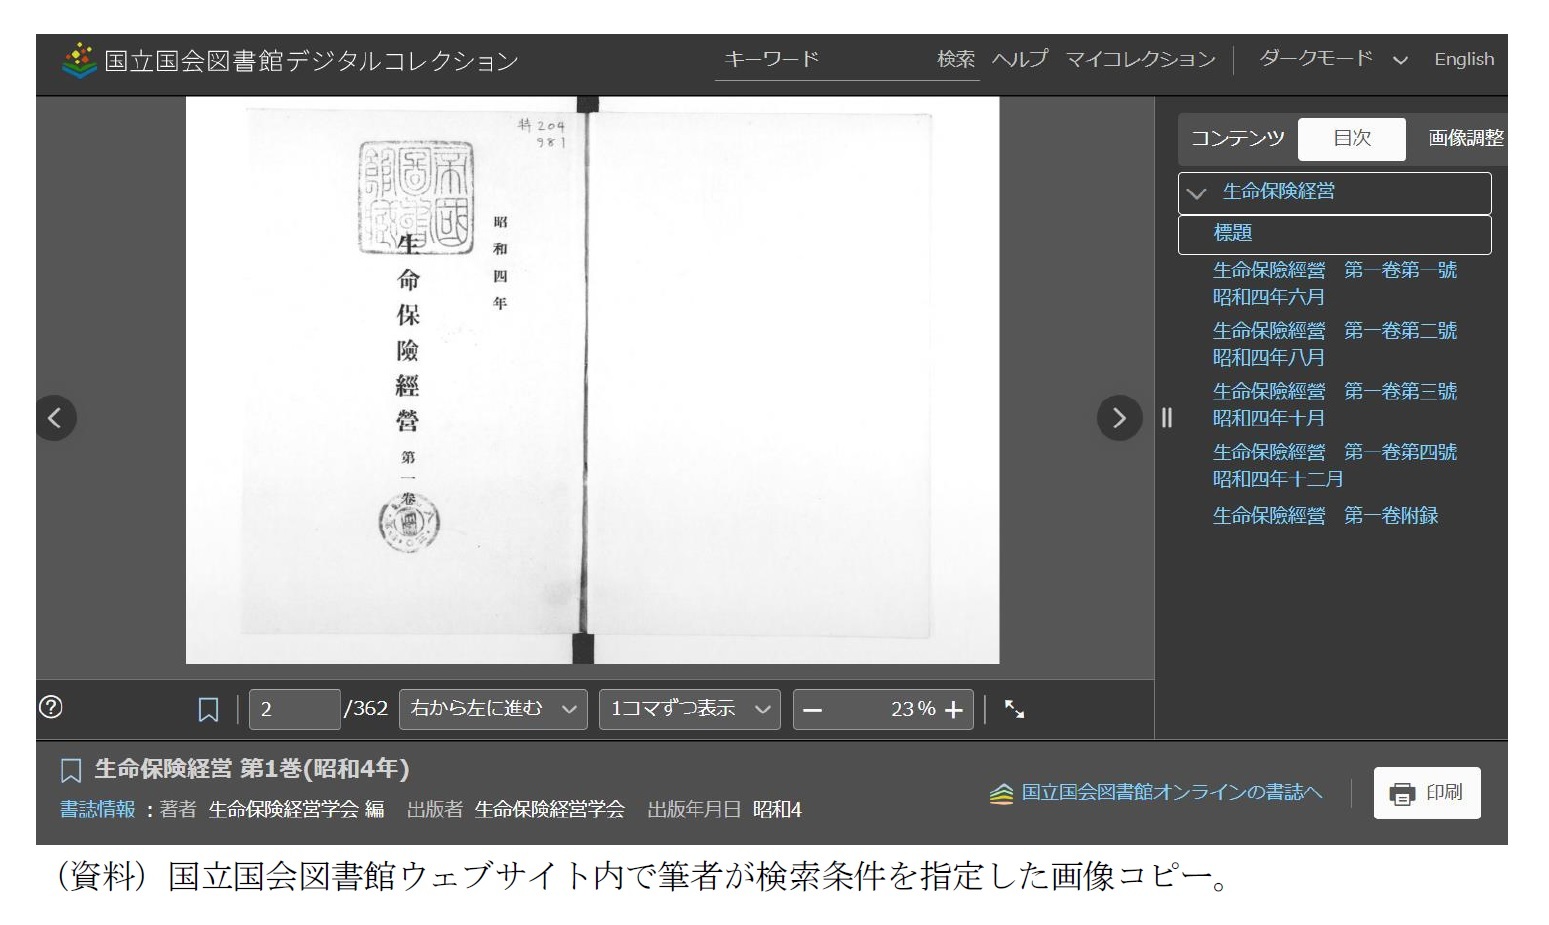
Task: Zoom out using the minus control
Action: click(813, 709)
